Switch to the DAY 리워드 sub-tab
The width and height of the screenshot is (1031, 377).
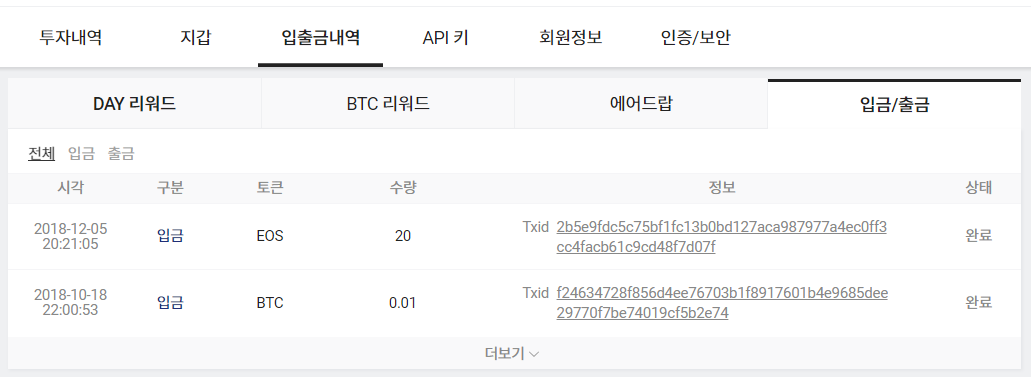point(135,104)
